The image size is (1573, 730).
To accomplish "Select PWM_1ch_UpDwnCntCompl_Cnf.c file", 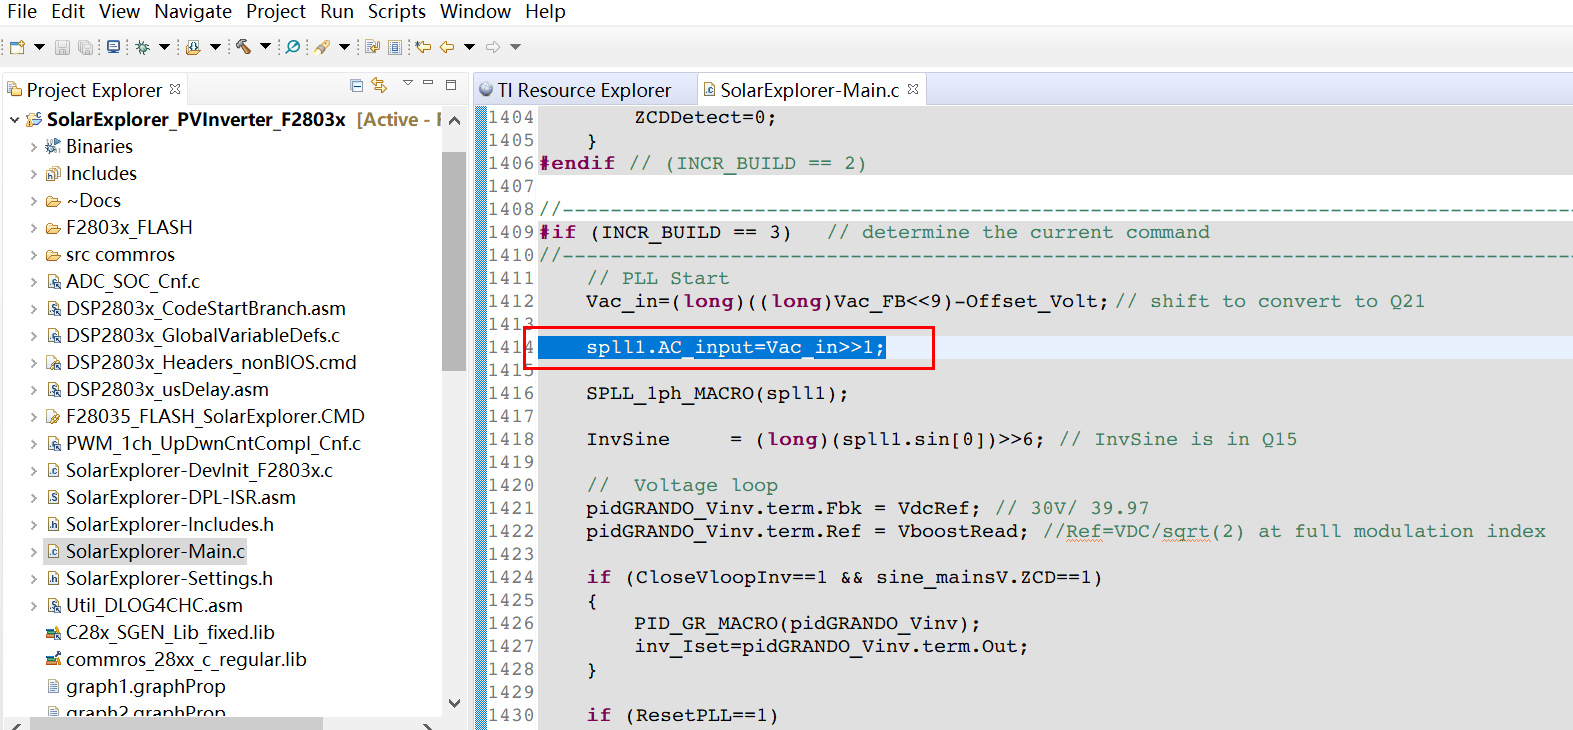I will pyautogui.click(x=213, y=444).
